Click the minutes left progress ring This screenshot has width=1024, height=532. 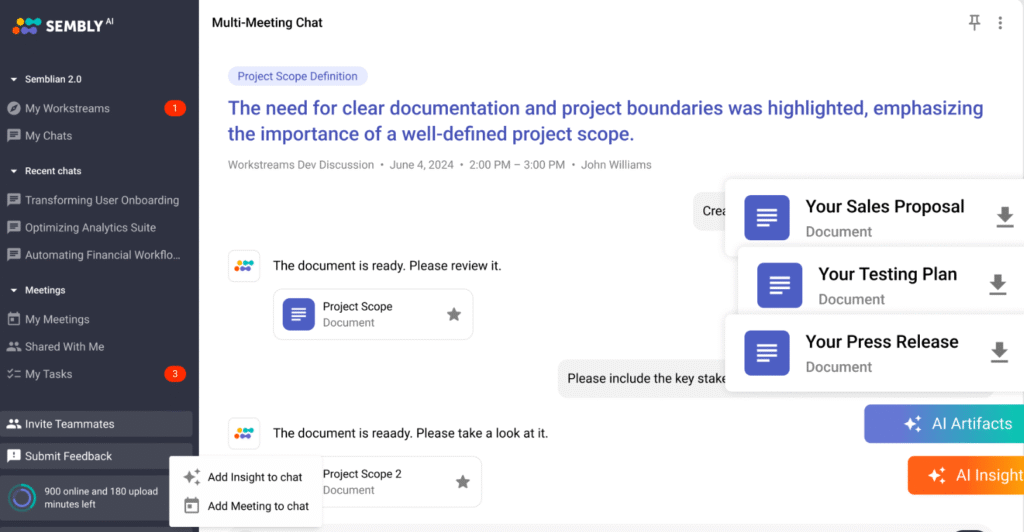pos(22,497)
